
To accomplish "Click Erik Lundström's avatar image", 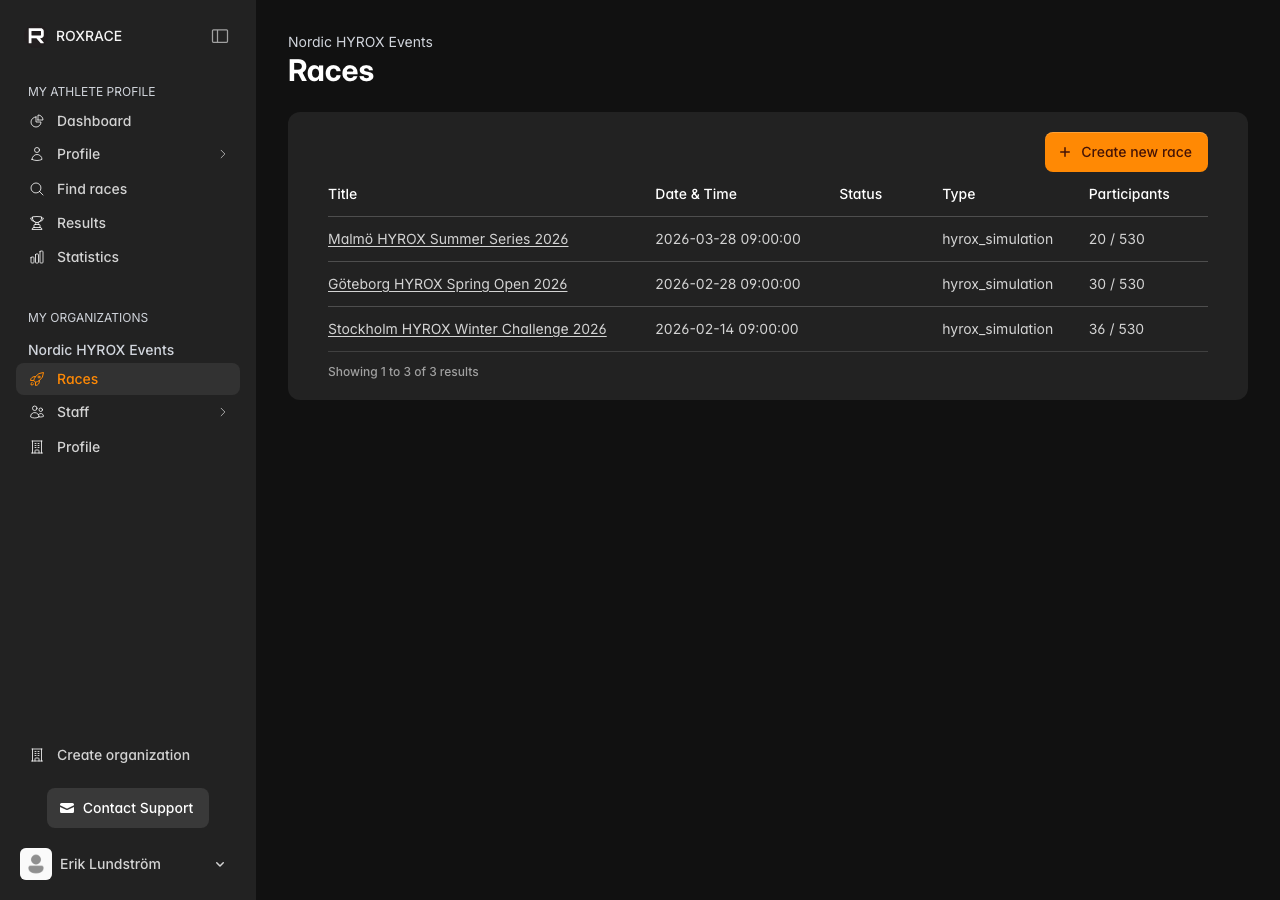I will click(36, 864).
